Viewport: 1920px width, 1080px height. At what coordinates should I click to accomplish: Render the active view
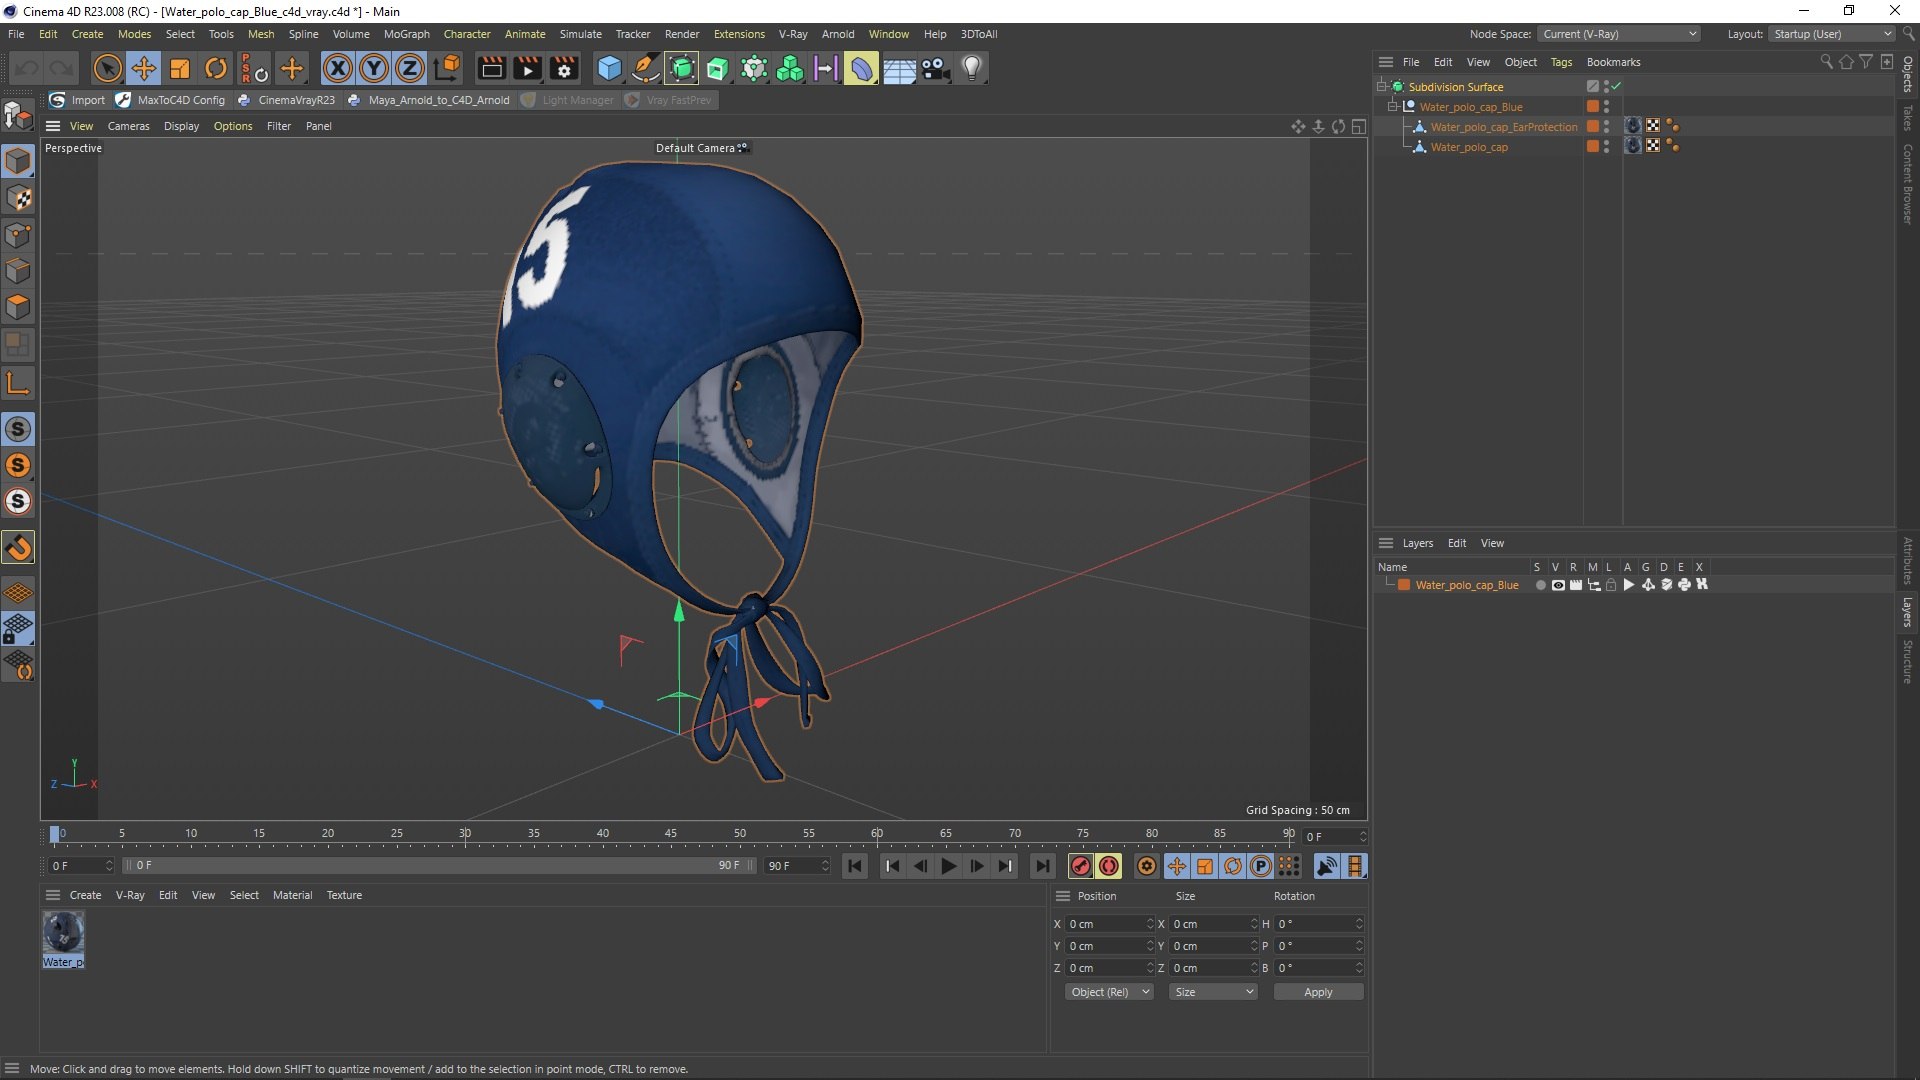pos(491,68)
